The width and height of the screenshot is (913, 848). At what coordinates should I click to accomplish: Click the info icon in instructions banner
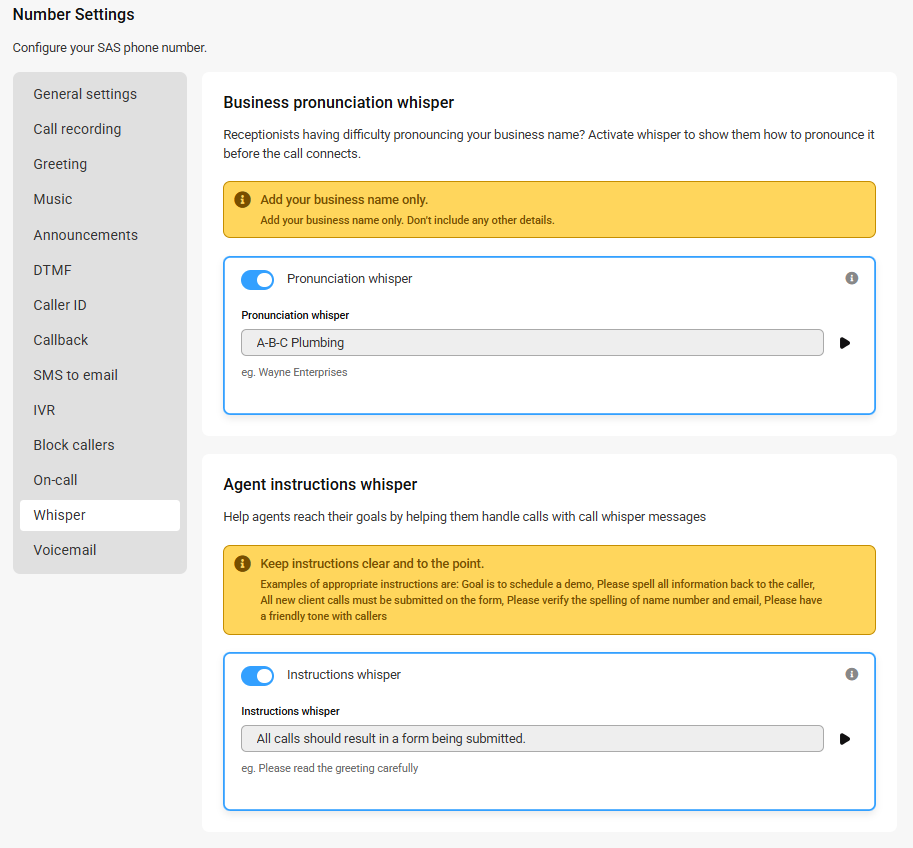click(x=242, y=564)
